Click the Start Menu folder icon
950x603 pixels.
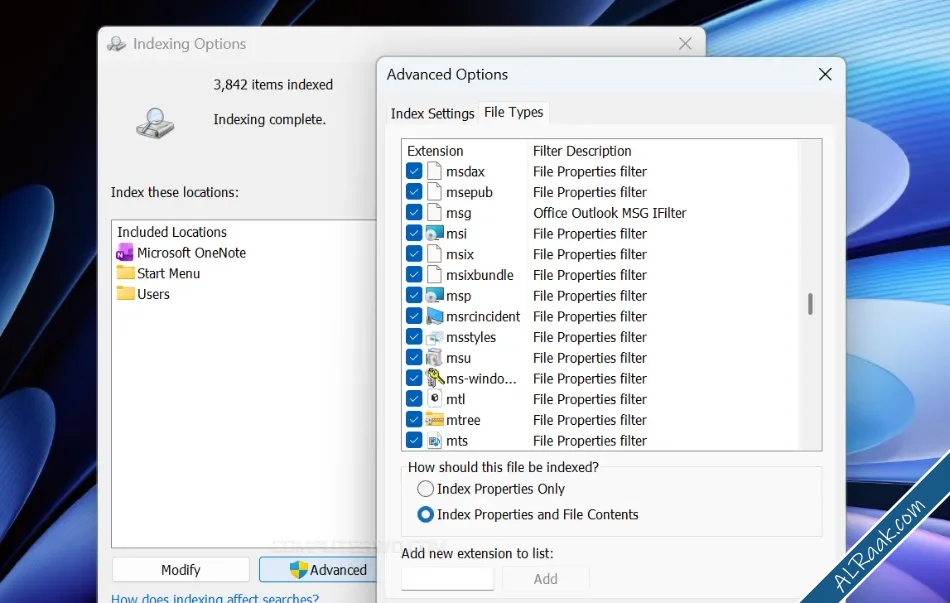click(125, 273)
